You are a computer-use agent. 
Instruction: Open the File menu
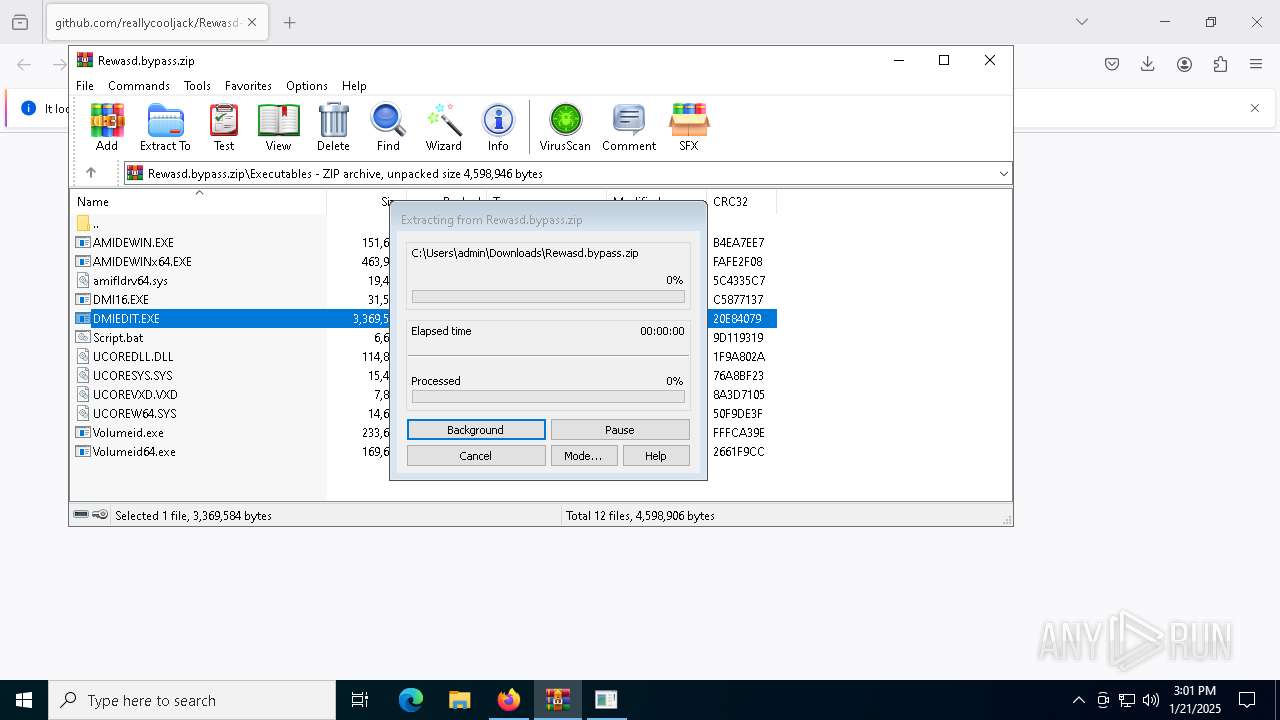pyautogui.click(x=85, y=86)
